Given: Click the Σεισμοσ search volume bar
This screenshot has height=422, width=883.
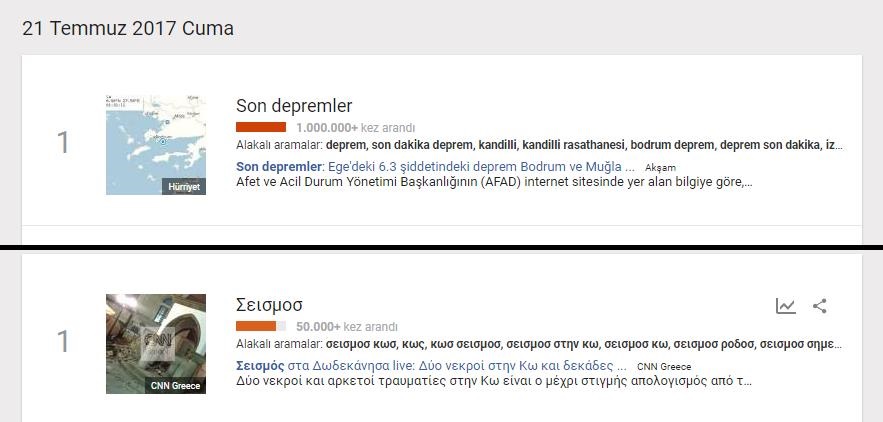Looking at the screenshot, I should point(261,326).
